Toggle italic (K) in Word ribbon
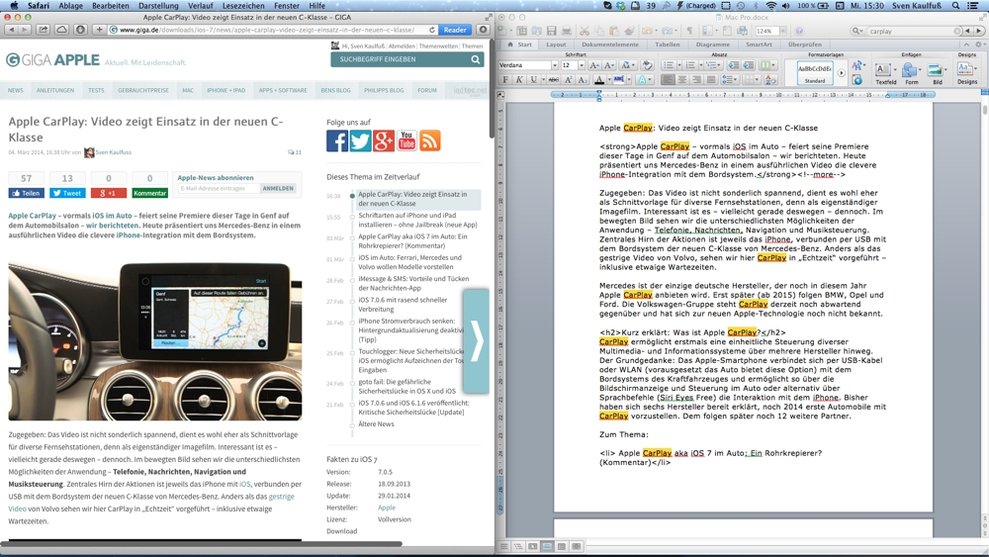The width and height of the screenshot is (989, 557). click(519, 79)
